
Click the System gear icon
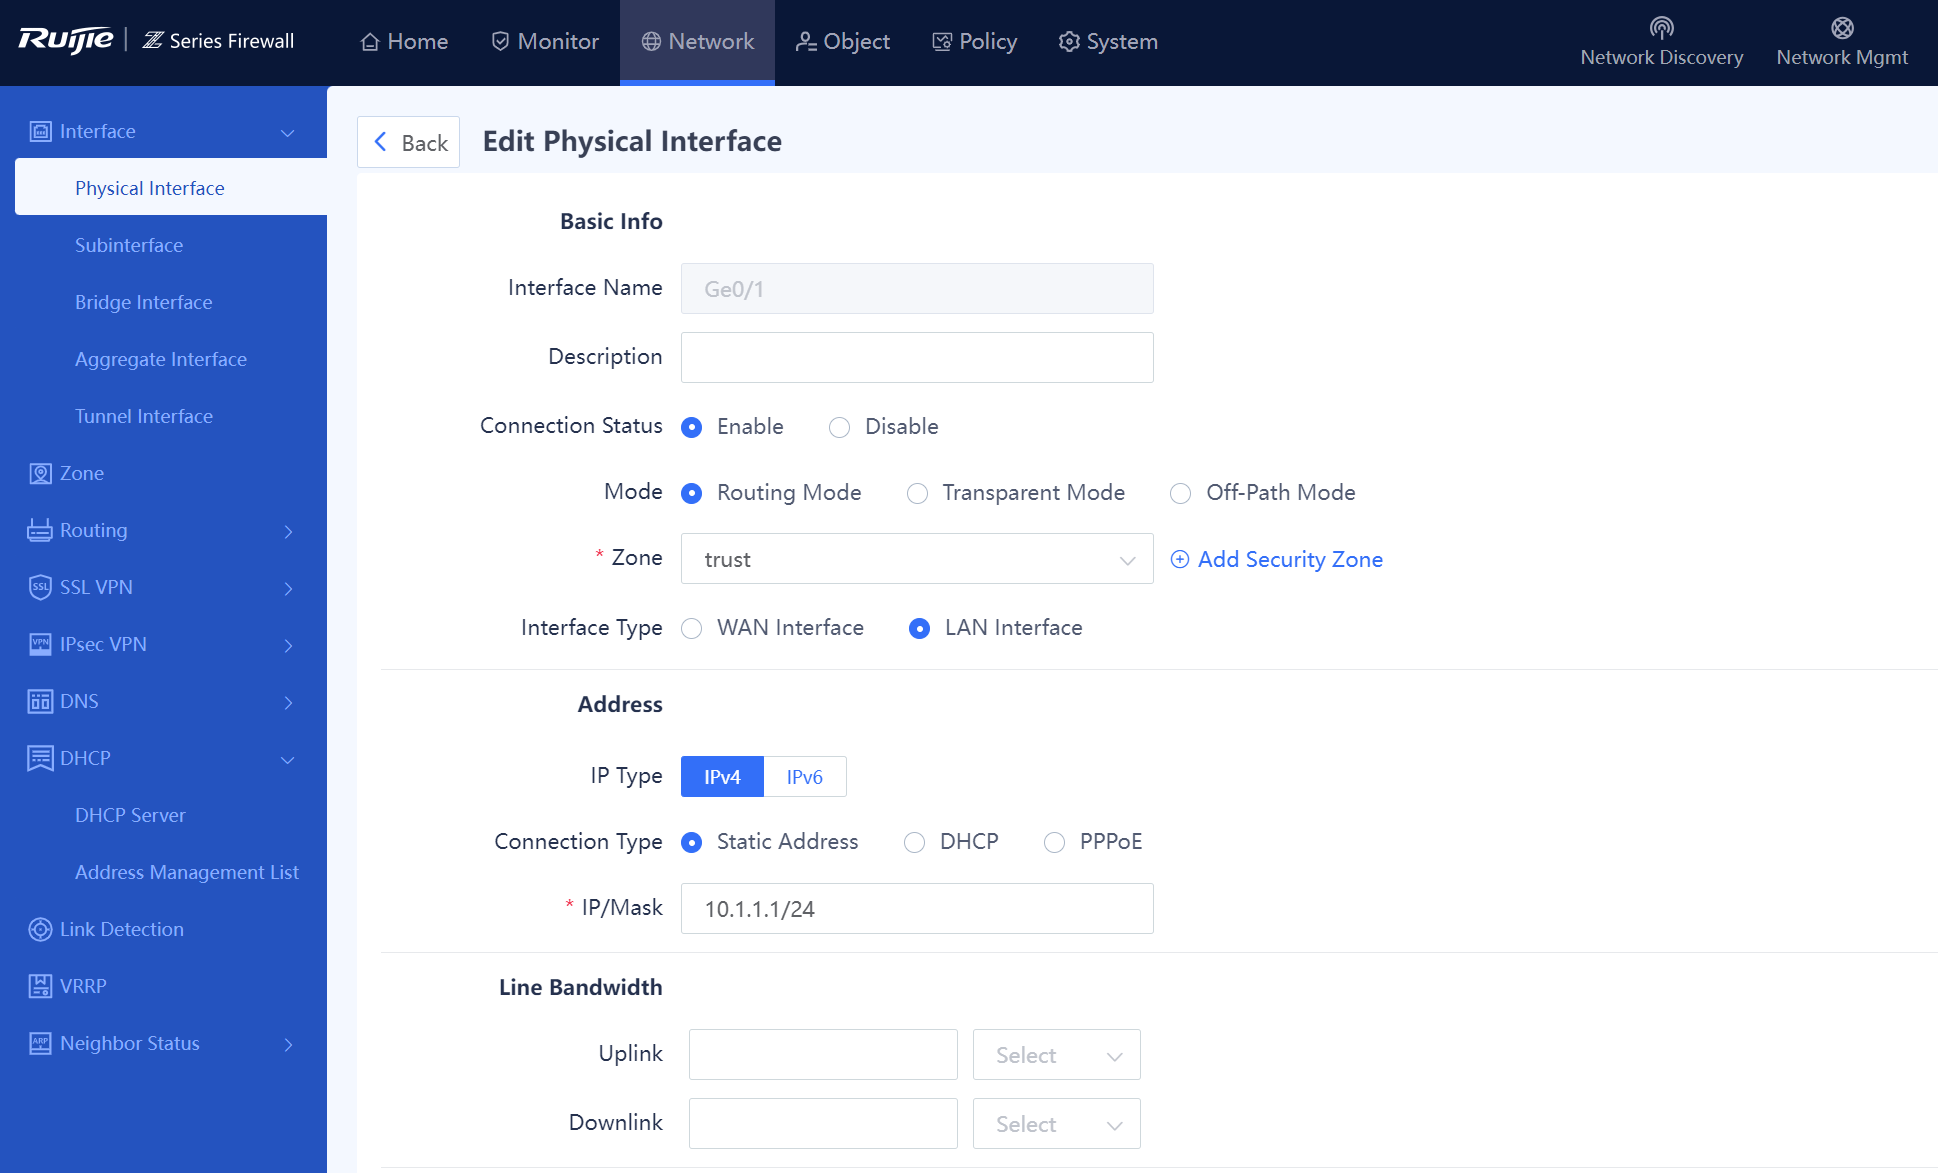point(1069,42)
